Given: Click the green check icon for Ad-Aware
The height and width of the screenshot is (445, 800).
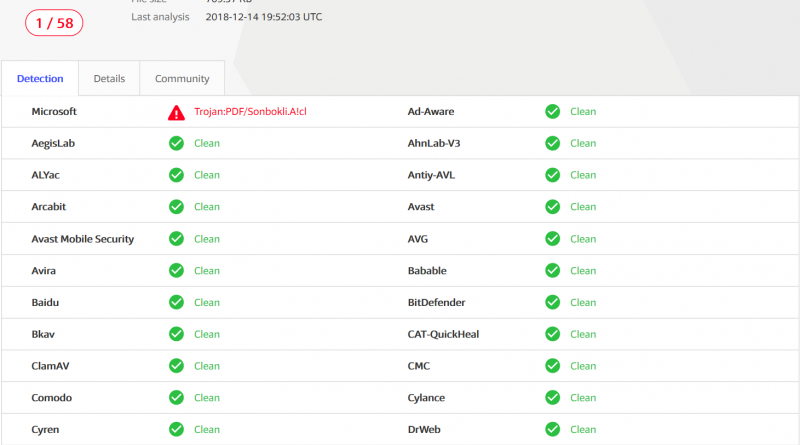Looking at the screenshot, I should [x=553, y=111].
